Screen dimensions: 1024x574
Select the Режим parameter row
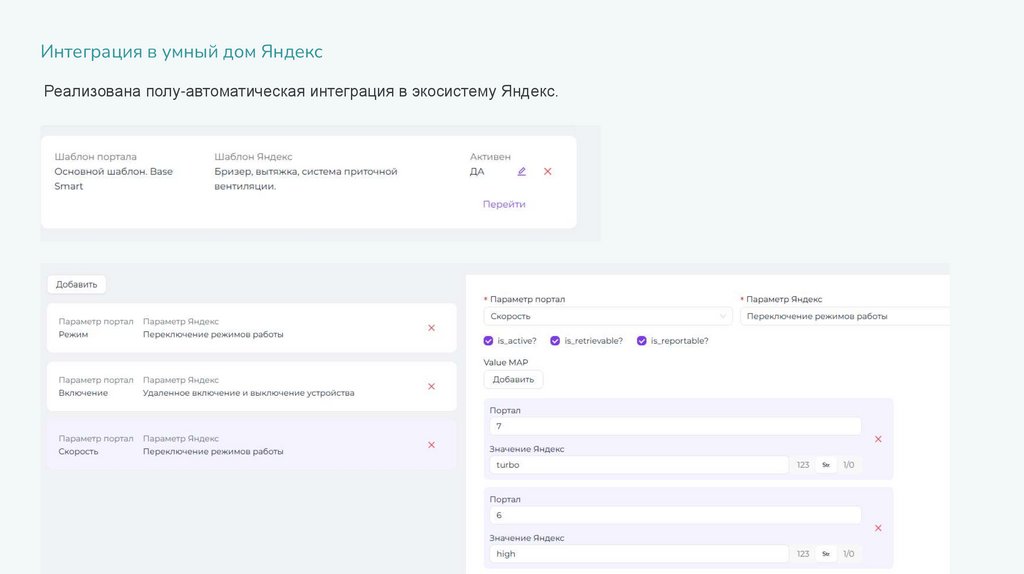coord(251,328)
